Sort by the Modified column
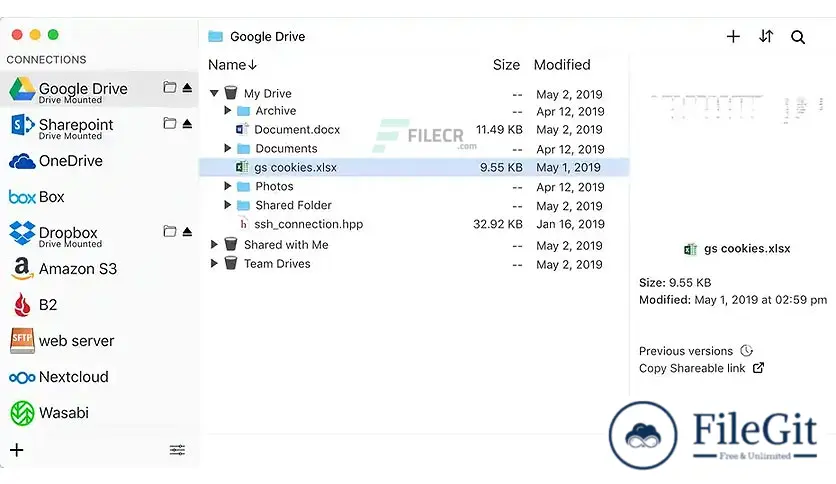 (x=562, y=65)
